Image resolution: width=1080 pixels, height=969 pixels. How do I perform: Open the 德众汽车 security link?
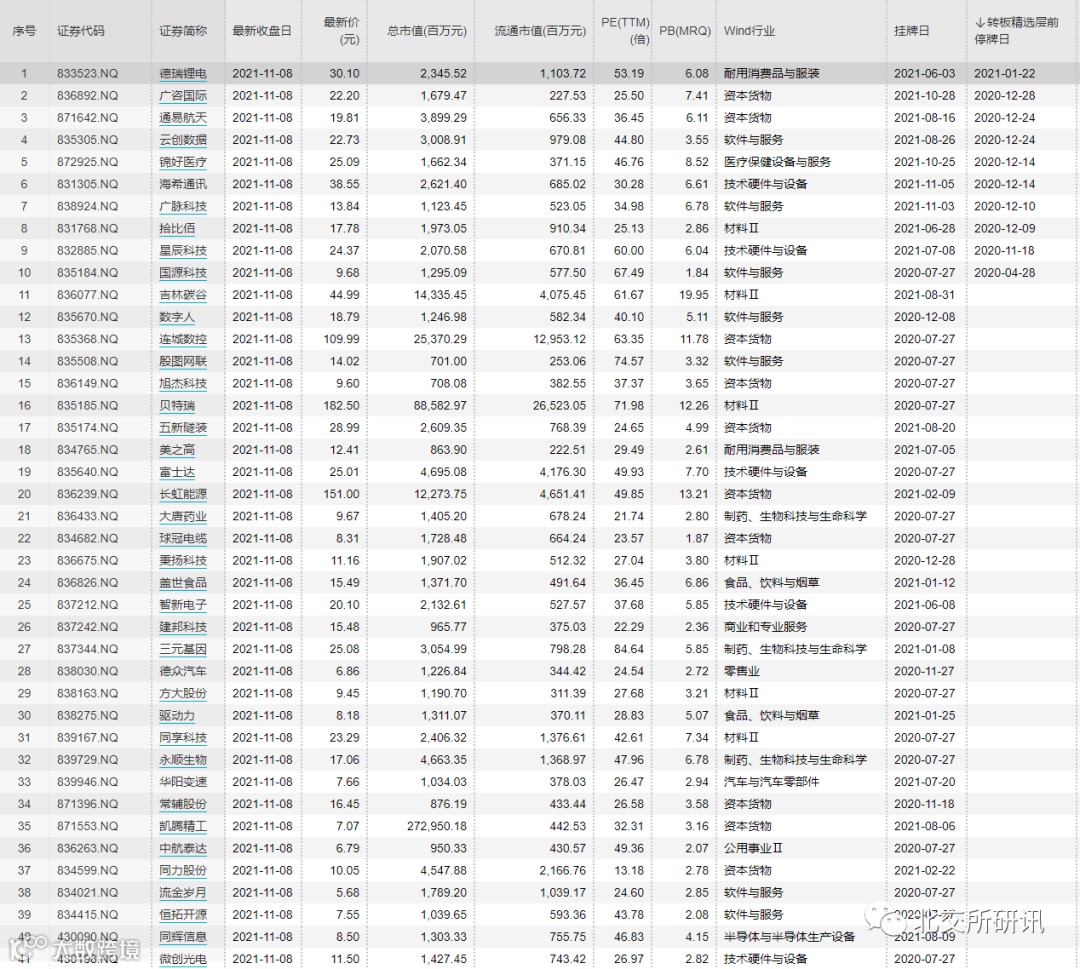click(183, 671)
